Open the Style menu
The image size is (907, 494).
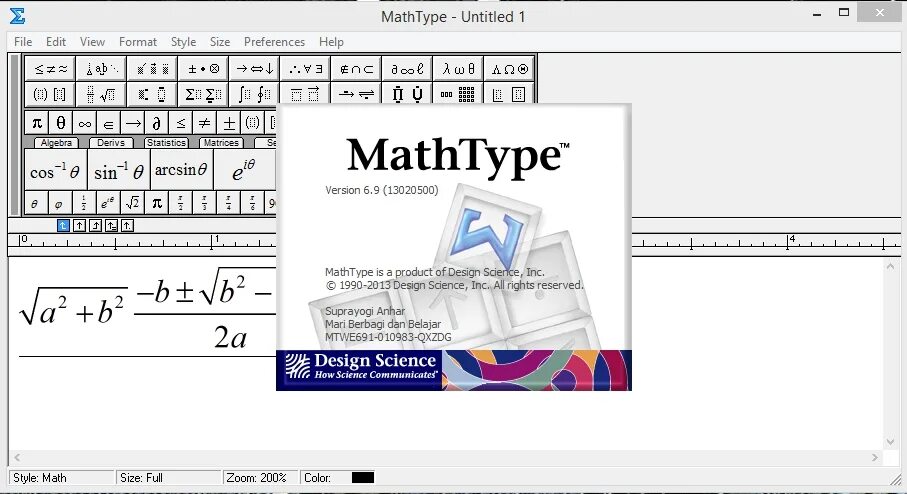(183, 42)
